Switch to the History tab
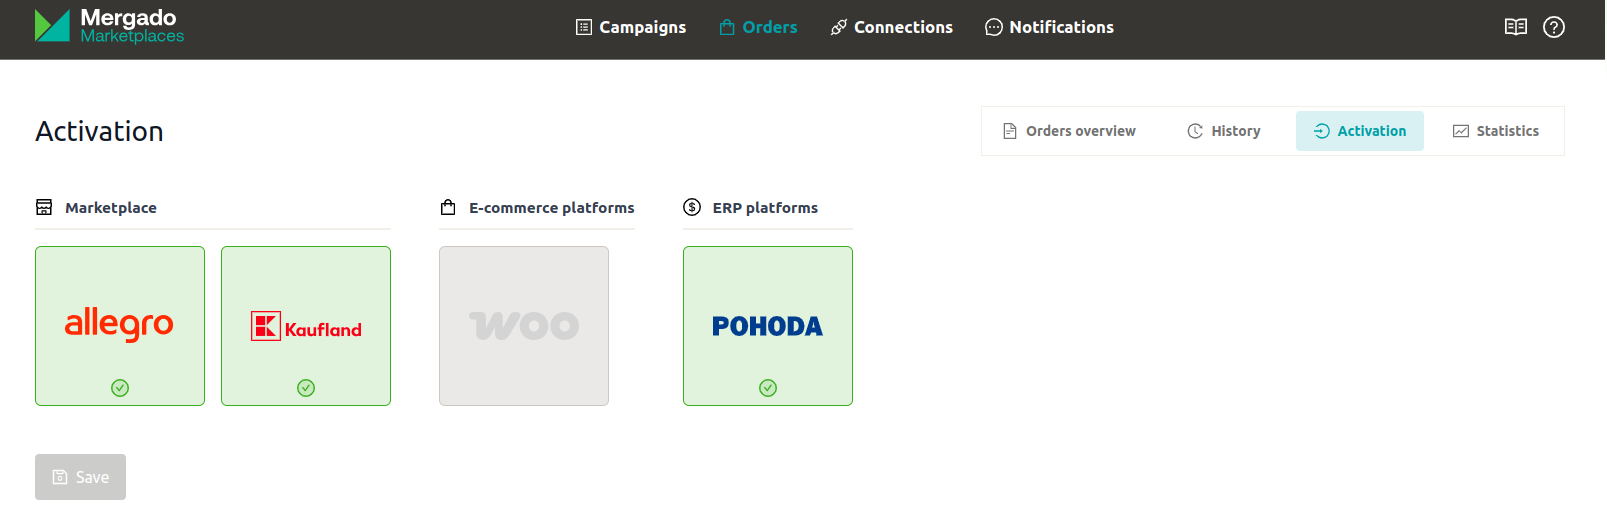 point(1223,131)
